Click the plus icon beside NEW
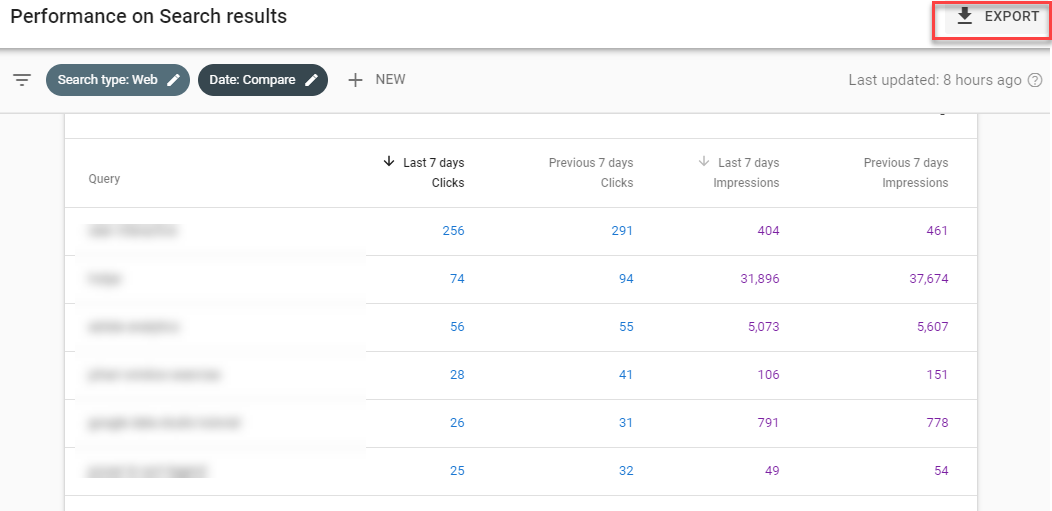The image size is (1052, 511). coord(355,80)
